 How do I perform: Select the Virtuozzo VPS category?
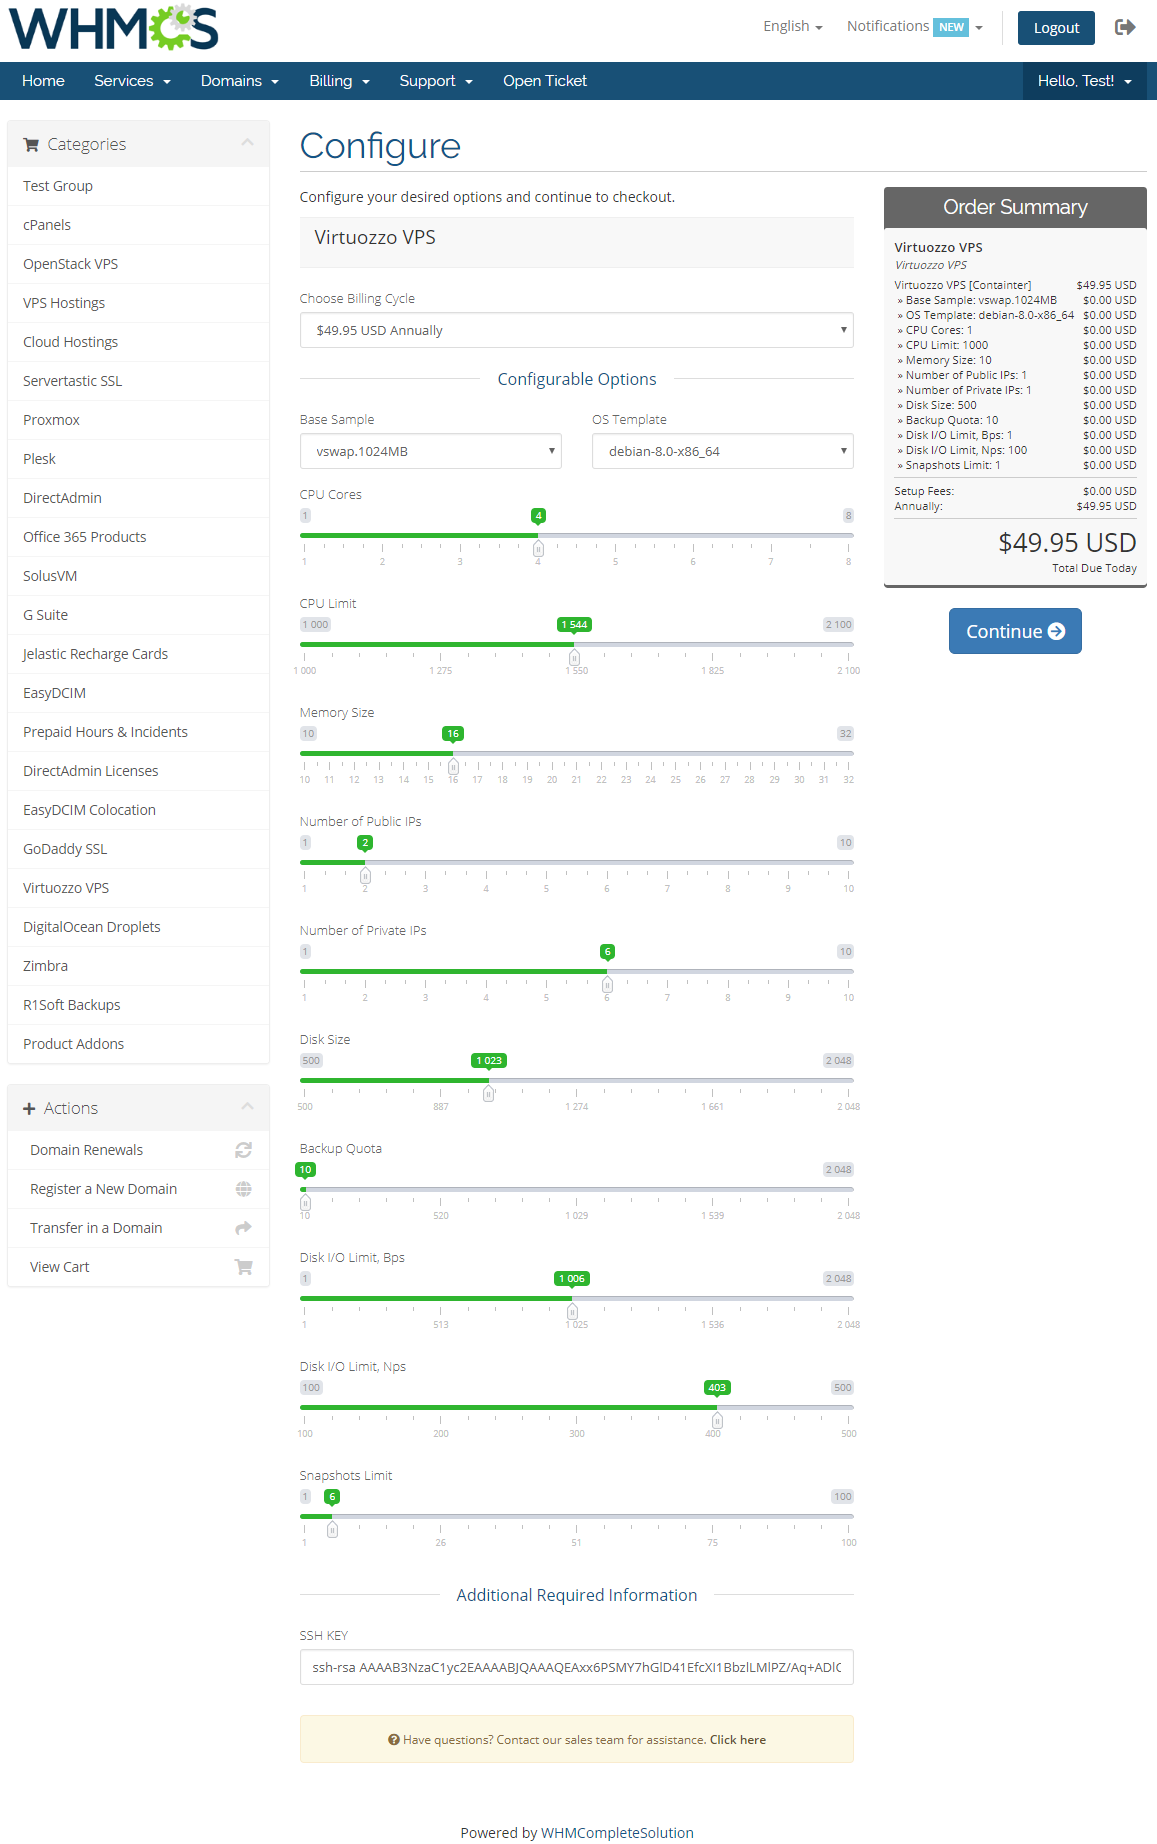(138, 888)
